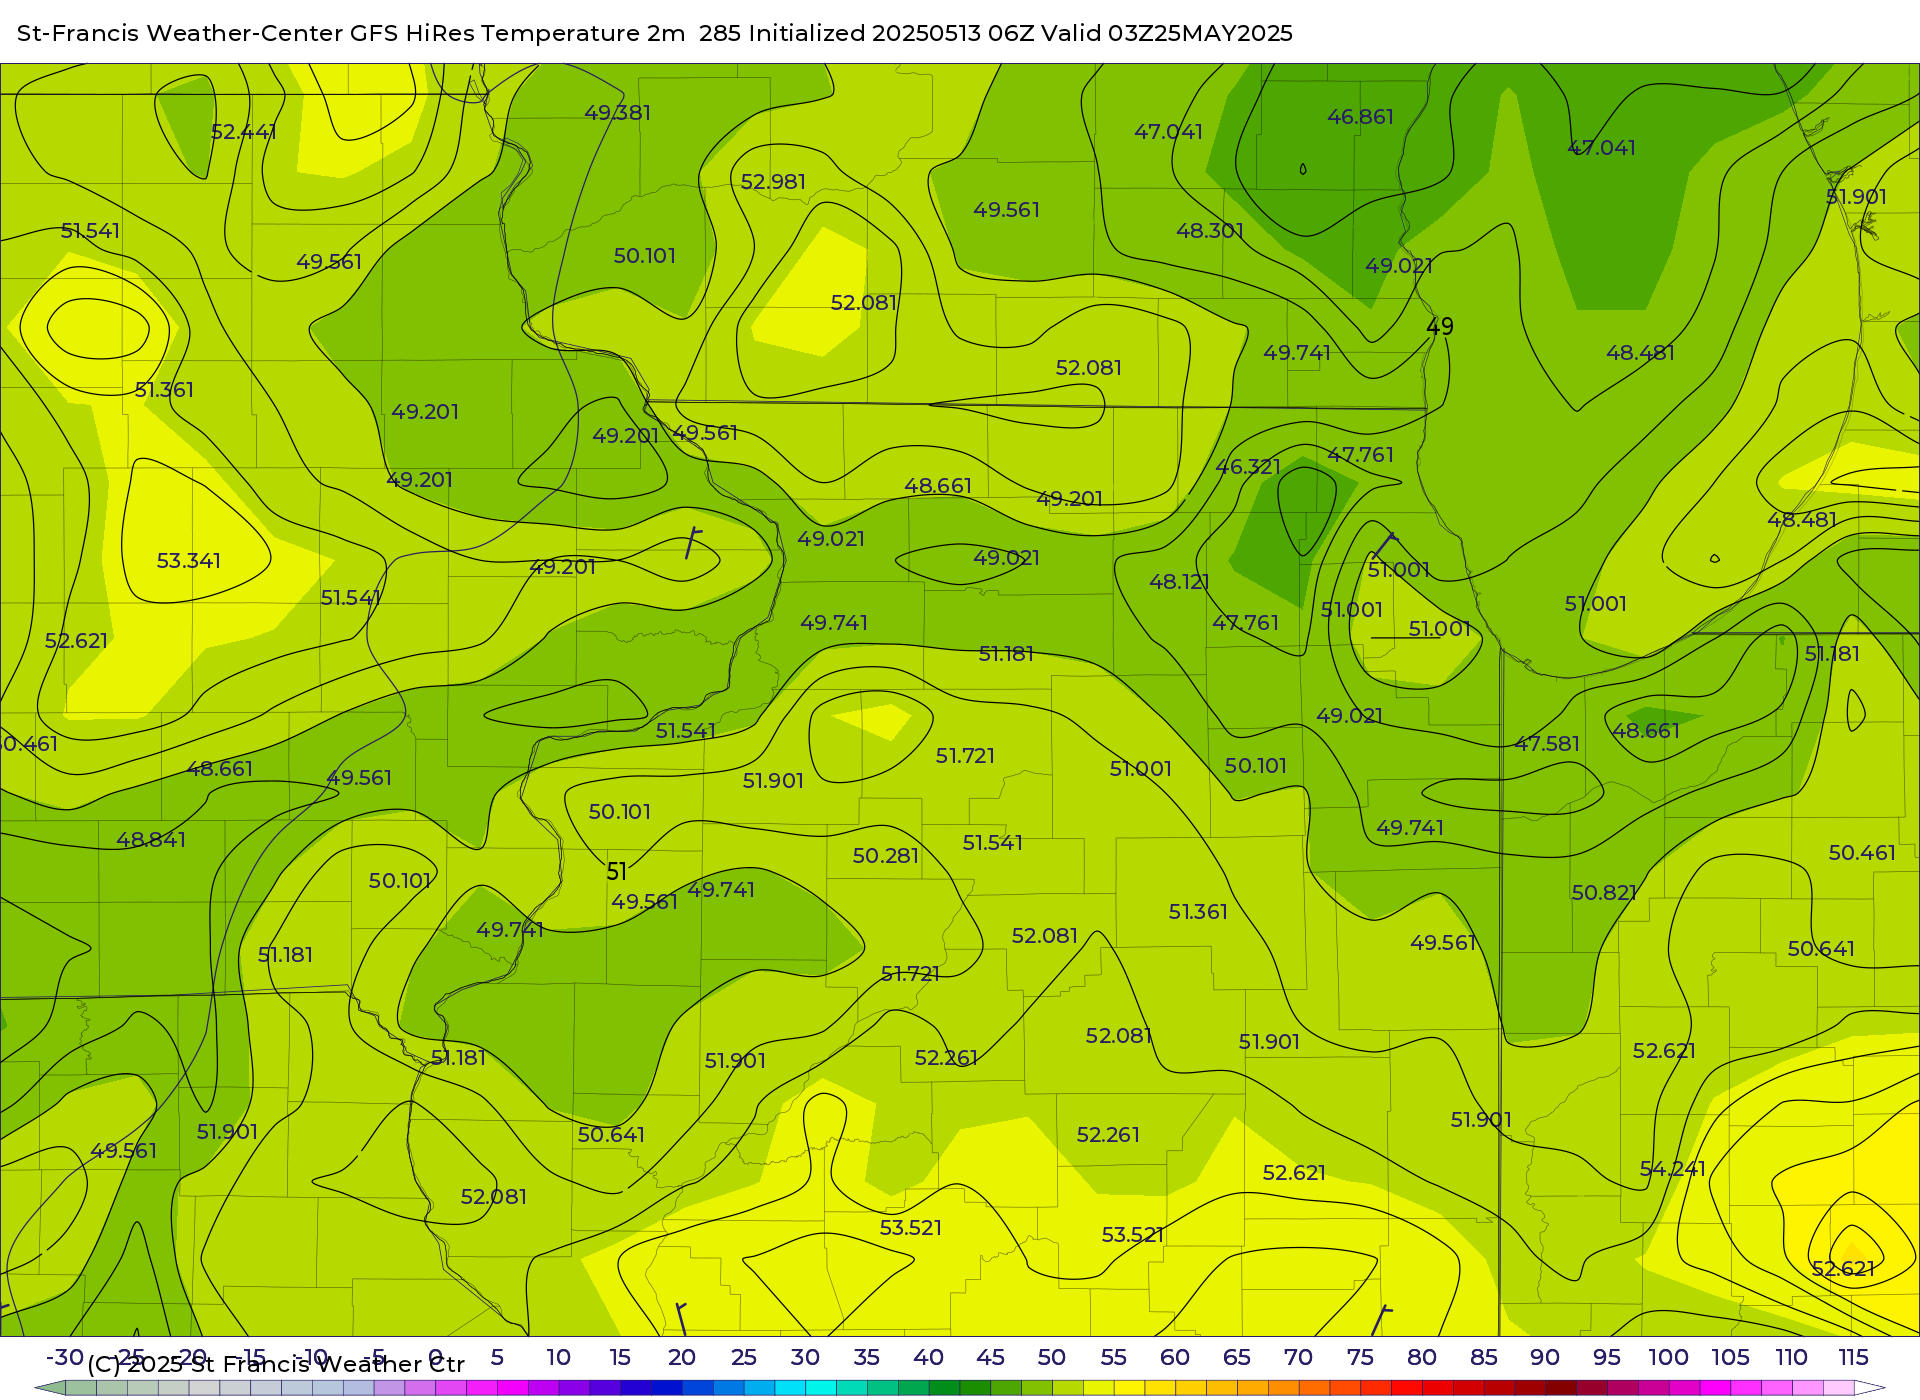Click the 'Valid 03Z25MAY2025' text in header
The image size is (1920, 1400).
(x=1167, y=33)
